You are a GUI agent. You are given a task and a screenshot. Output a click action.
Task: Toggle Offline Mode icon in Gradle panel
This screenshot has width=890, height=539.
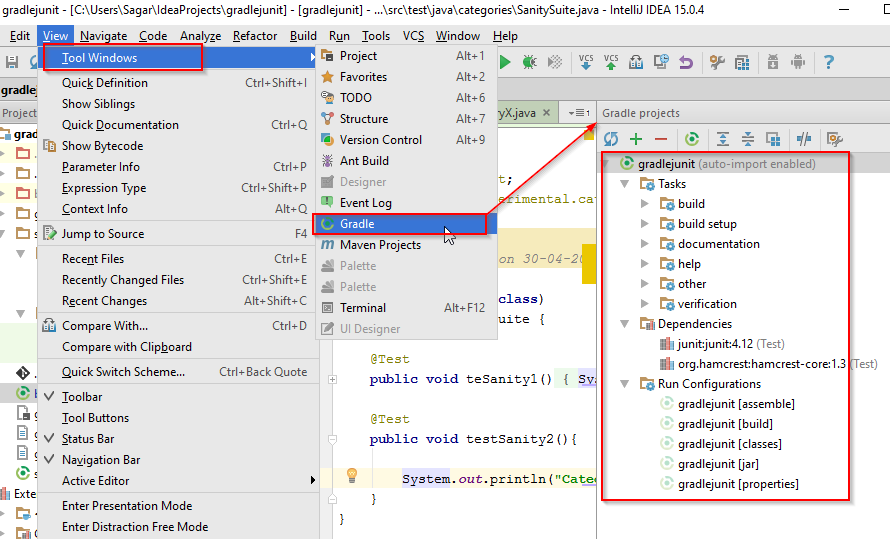tap(804, 139)
